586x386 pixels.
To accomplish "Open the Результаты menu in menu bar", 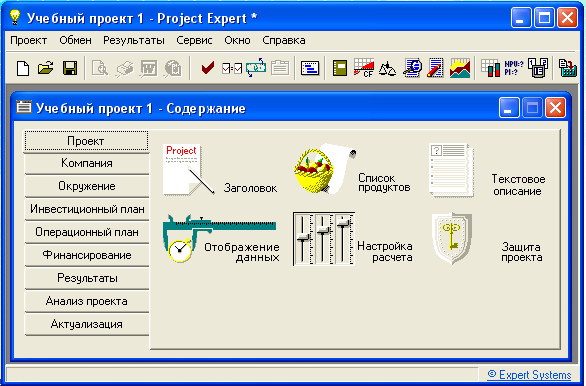I will point(134,40).
